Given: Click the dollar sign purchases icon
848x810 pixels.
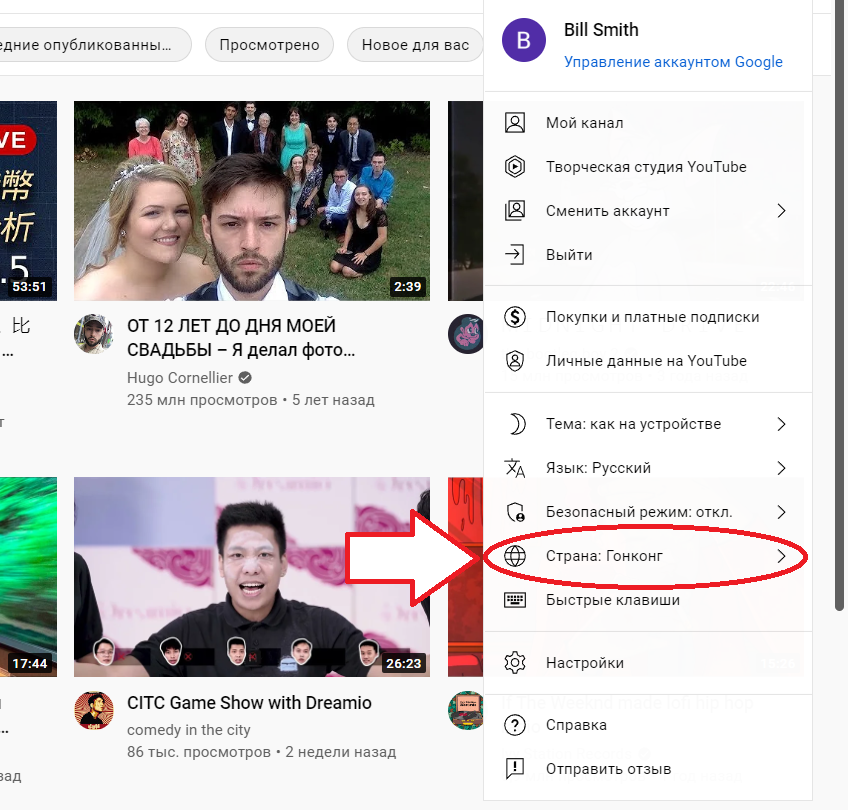Looking at the screenshot, I should [x=515, y=317].
